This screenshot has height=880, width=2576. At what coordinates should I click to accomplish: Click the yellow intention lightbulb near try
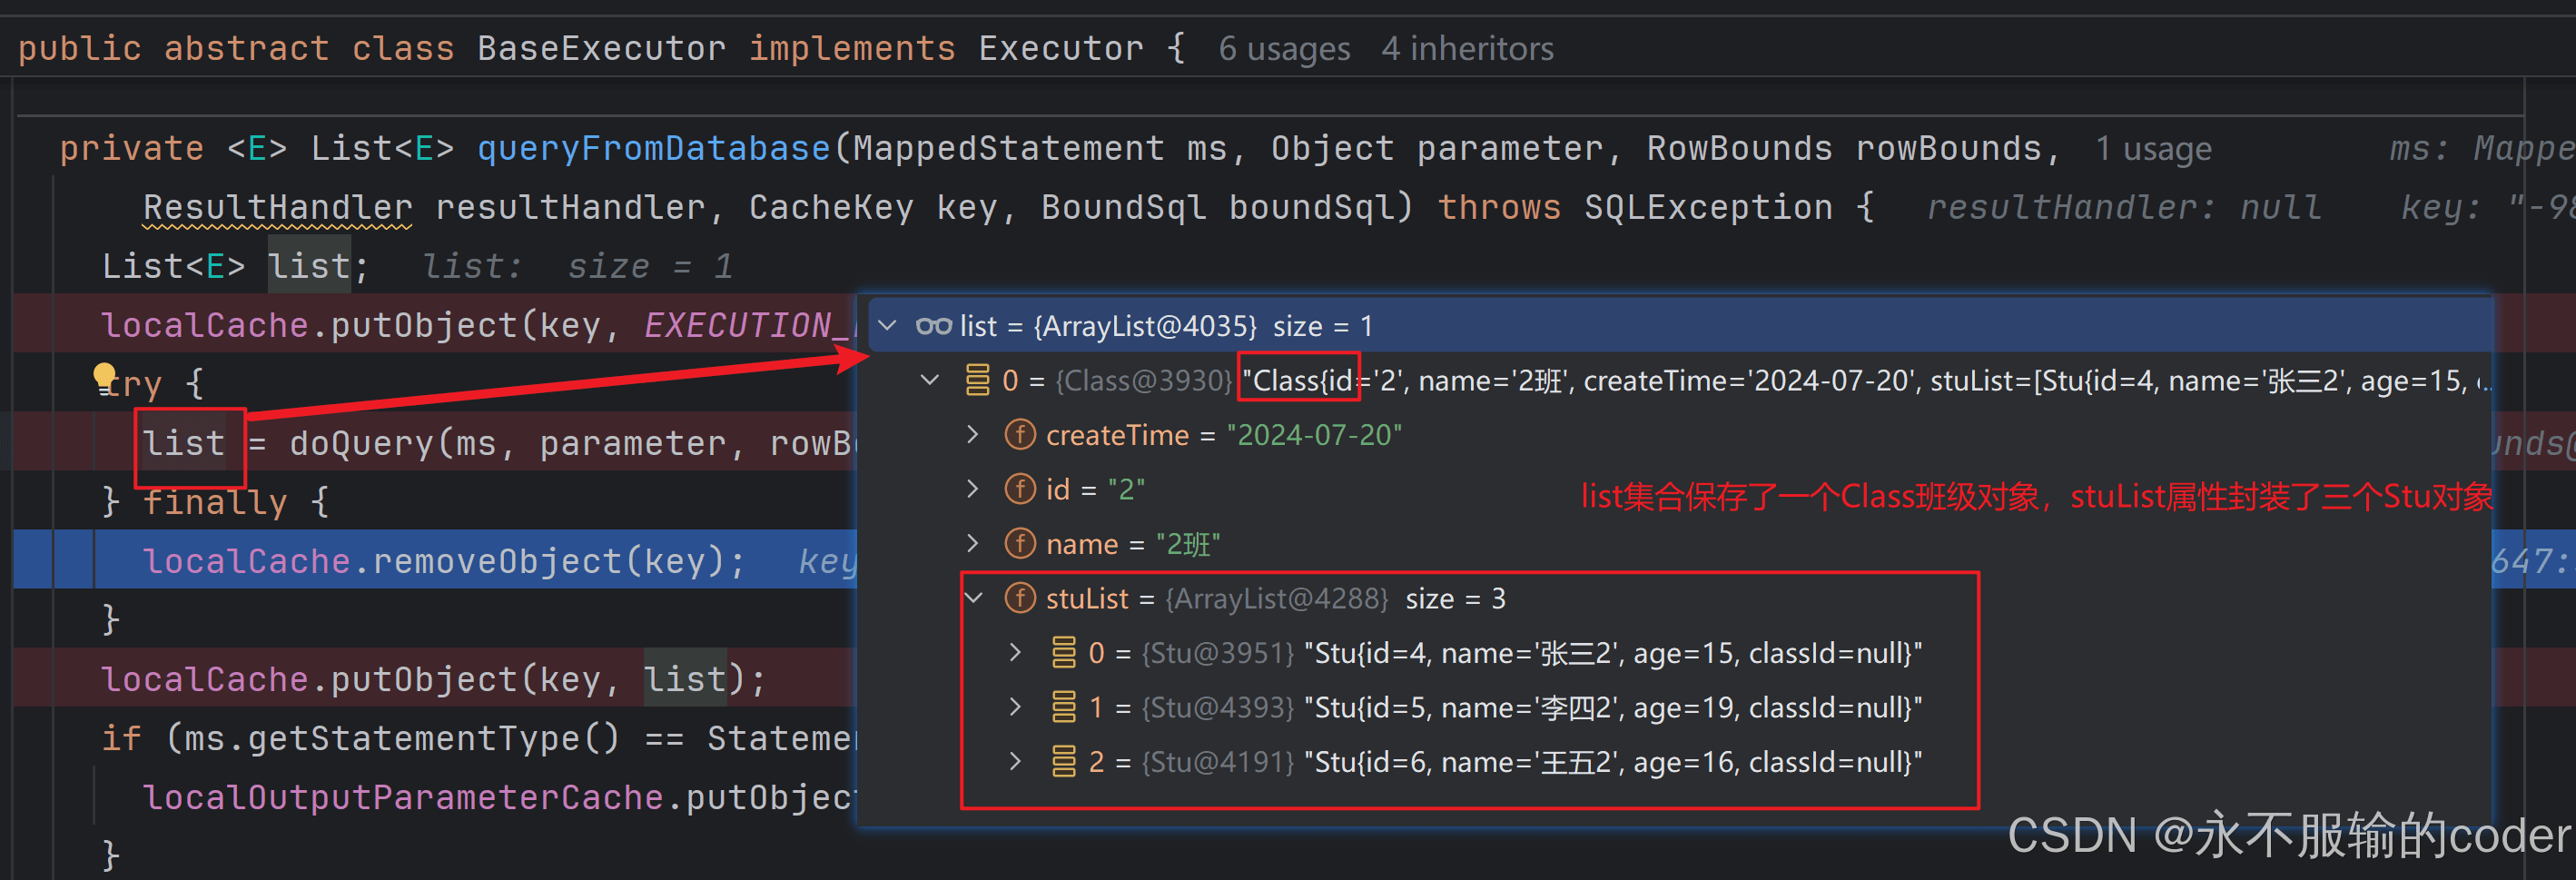tap(104, 378)
